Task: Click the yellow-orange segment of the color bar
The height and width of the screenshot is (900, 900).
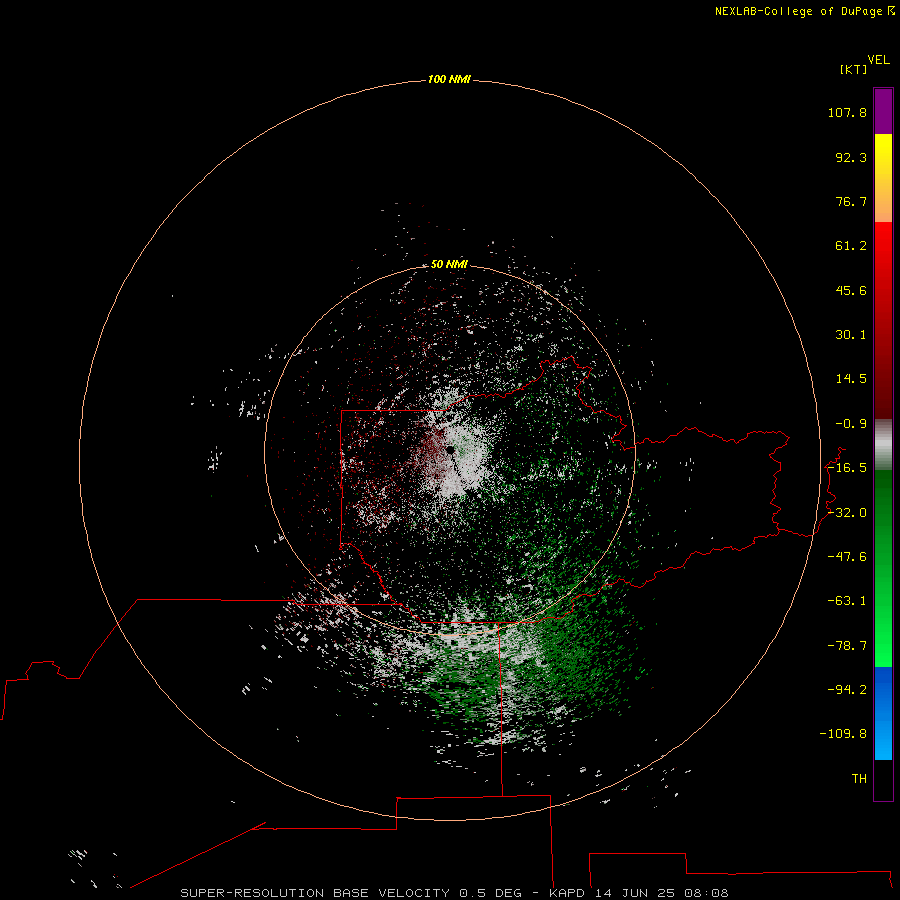Action: point(883,178)
